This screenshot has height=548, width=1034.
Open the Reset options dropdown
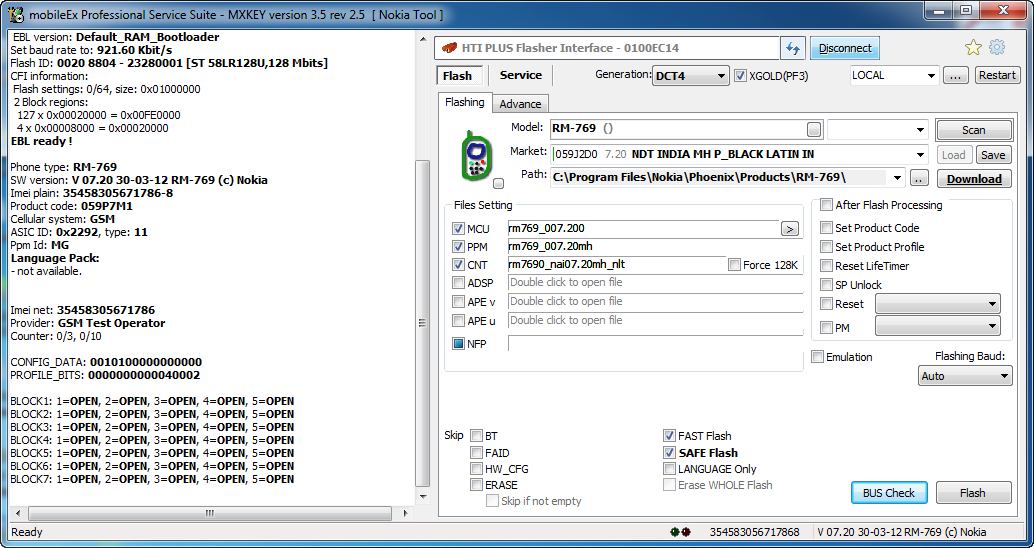(937, 304)
